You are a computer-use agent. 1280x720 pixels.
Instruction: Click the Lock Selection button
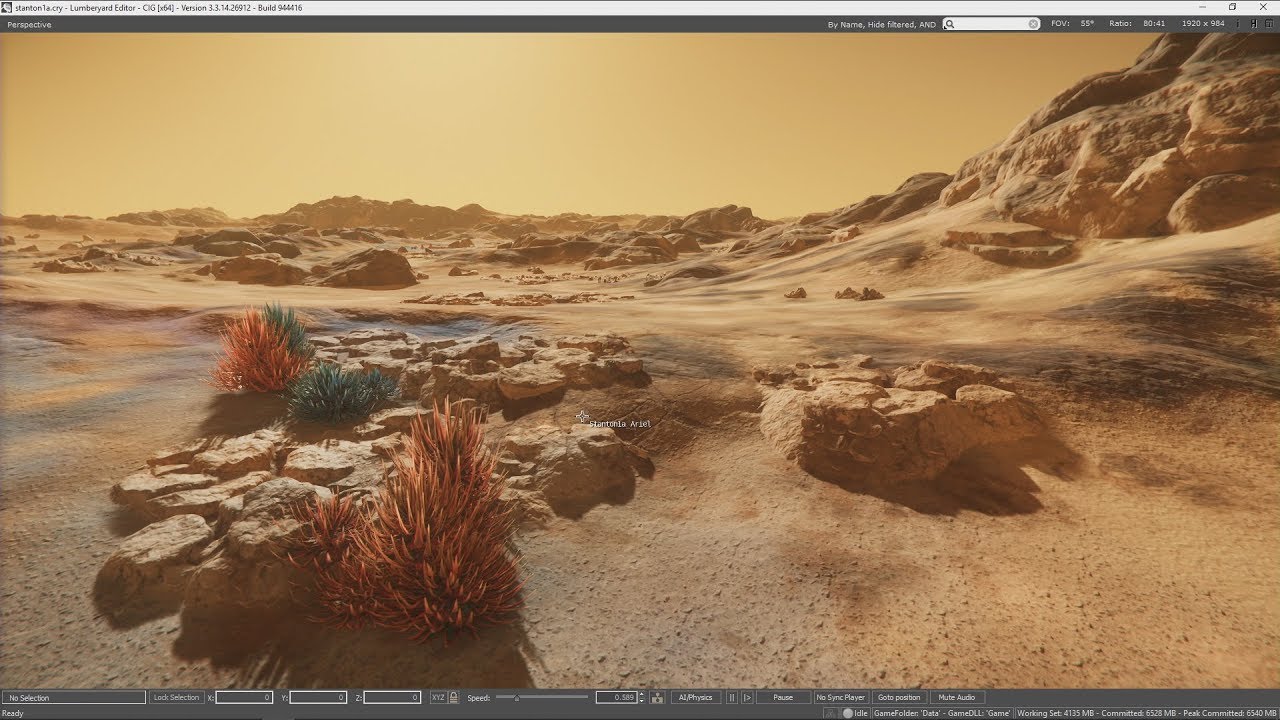pyautogui.click(x=176, y=697)
